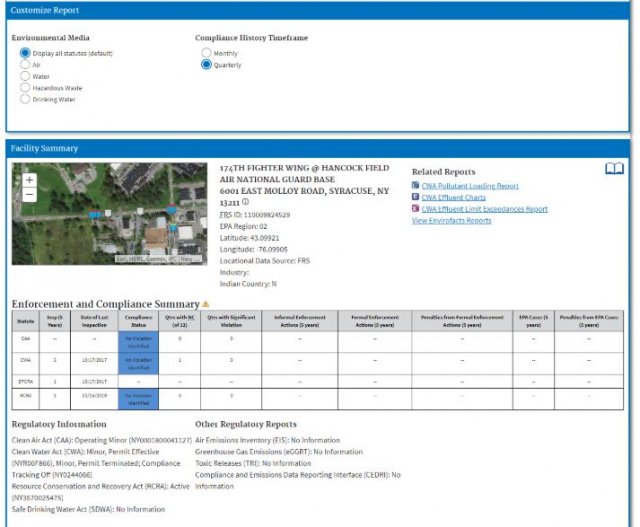Click the Effluent Limit Exceedances Report icon
Screen dimensions: 640x527
(416, 209)
